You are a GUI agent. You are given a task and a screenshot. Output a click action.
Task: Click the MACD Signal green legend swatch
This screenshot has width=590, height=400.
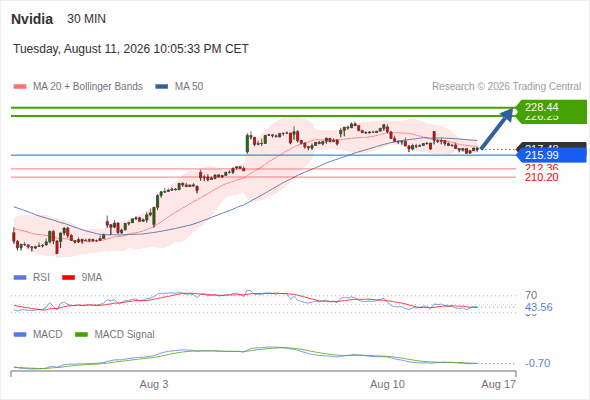81,335
